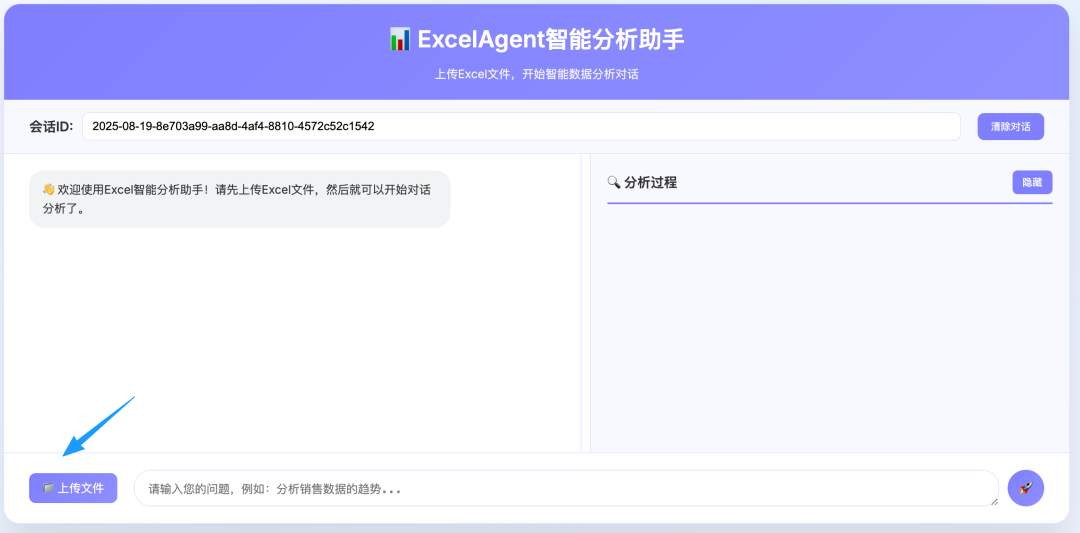Click the 上传文件 upload button
The image size is (1080, 533).
pyautogui.click(x=73, y=488)
